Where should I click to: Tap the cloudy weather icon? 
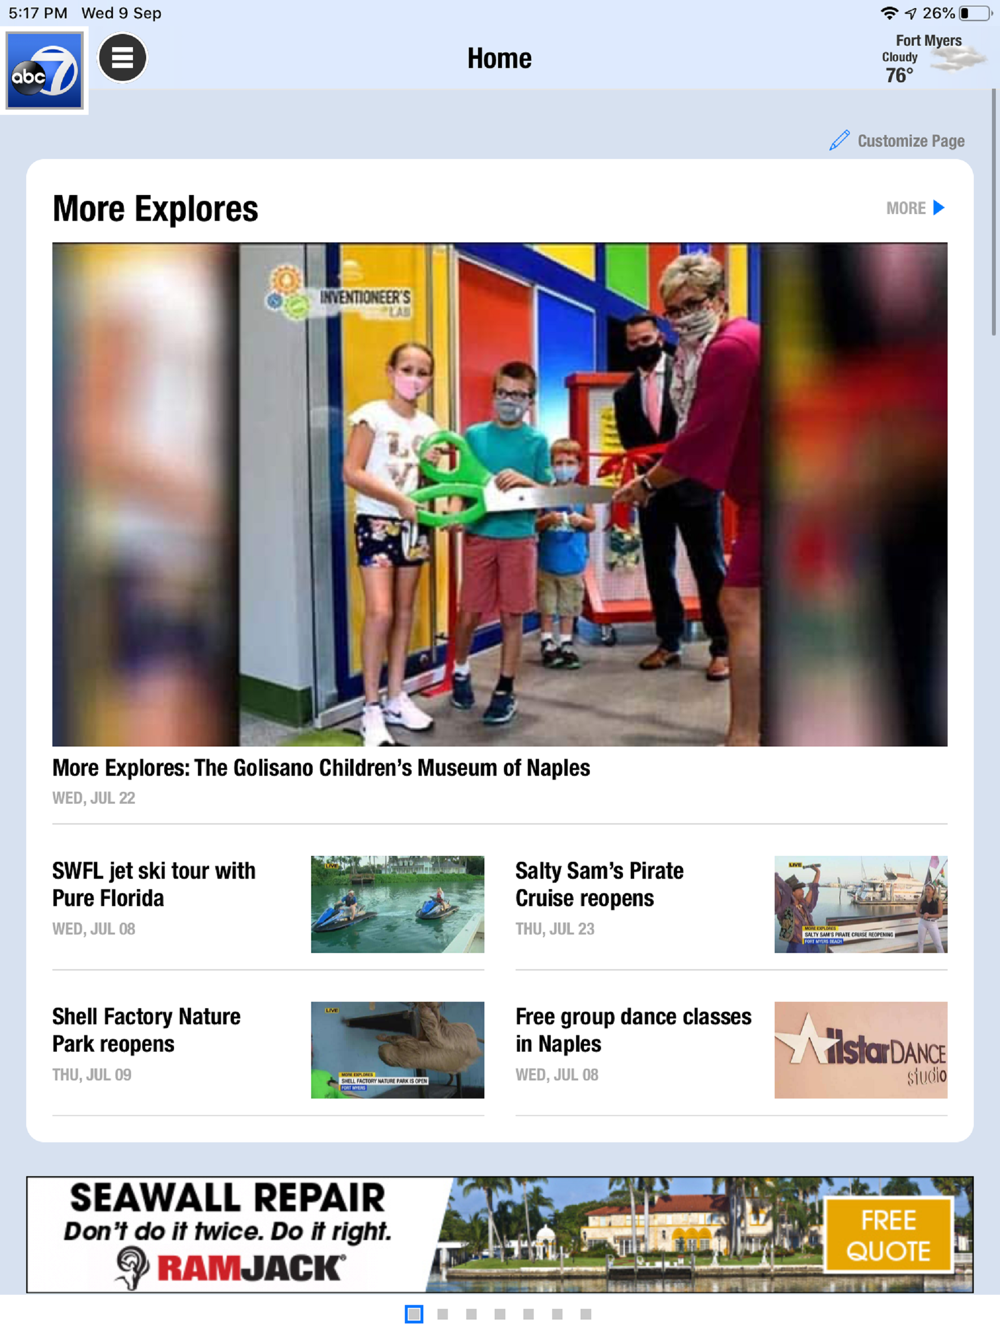(957, 60)
